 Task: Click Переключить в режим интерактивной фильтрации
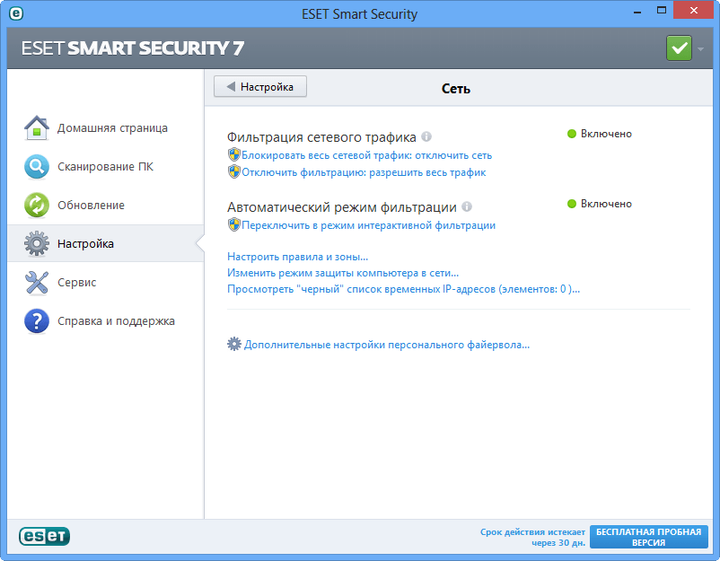369,225
